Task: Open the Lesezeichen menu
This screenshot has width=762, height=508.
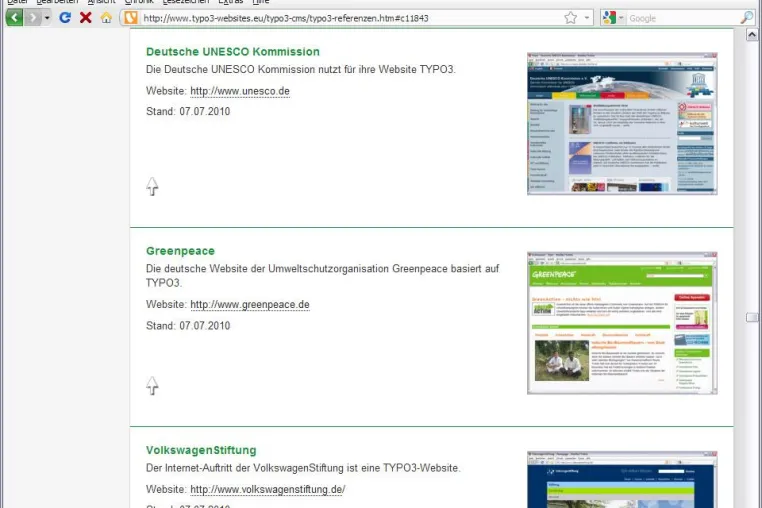Action: (186, 2)
